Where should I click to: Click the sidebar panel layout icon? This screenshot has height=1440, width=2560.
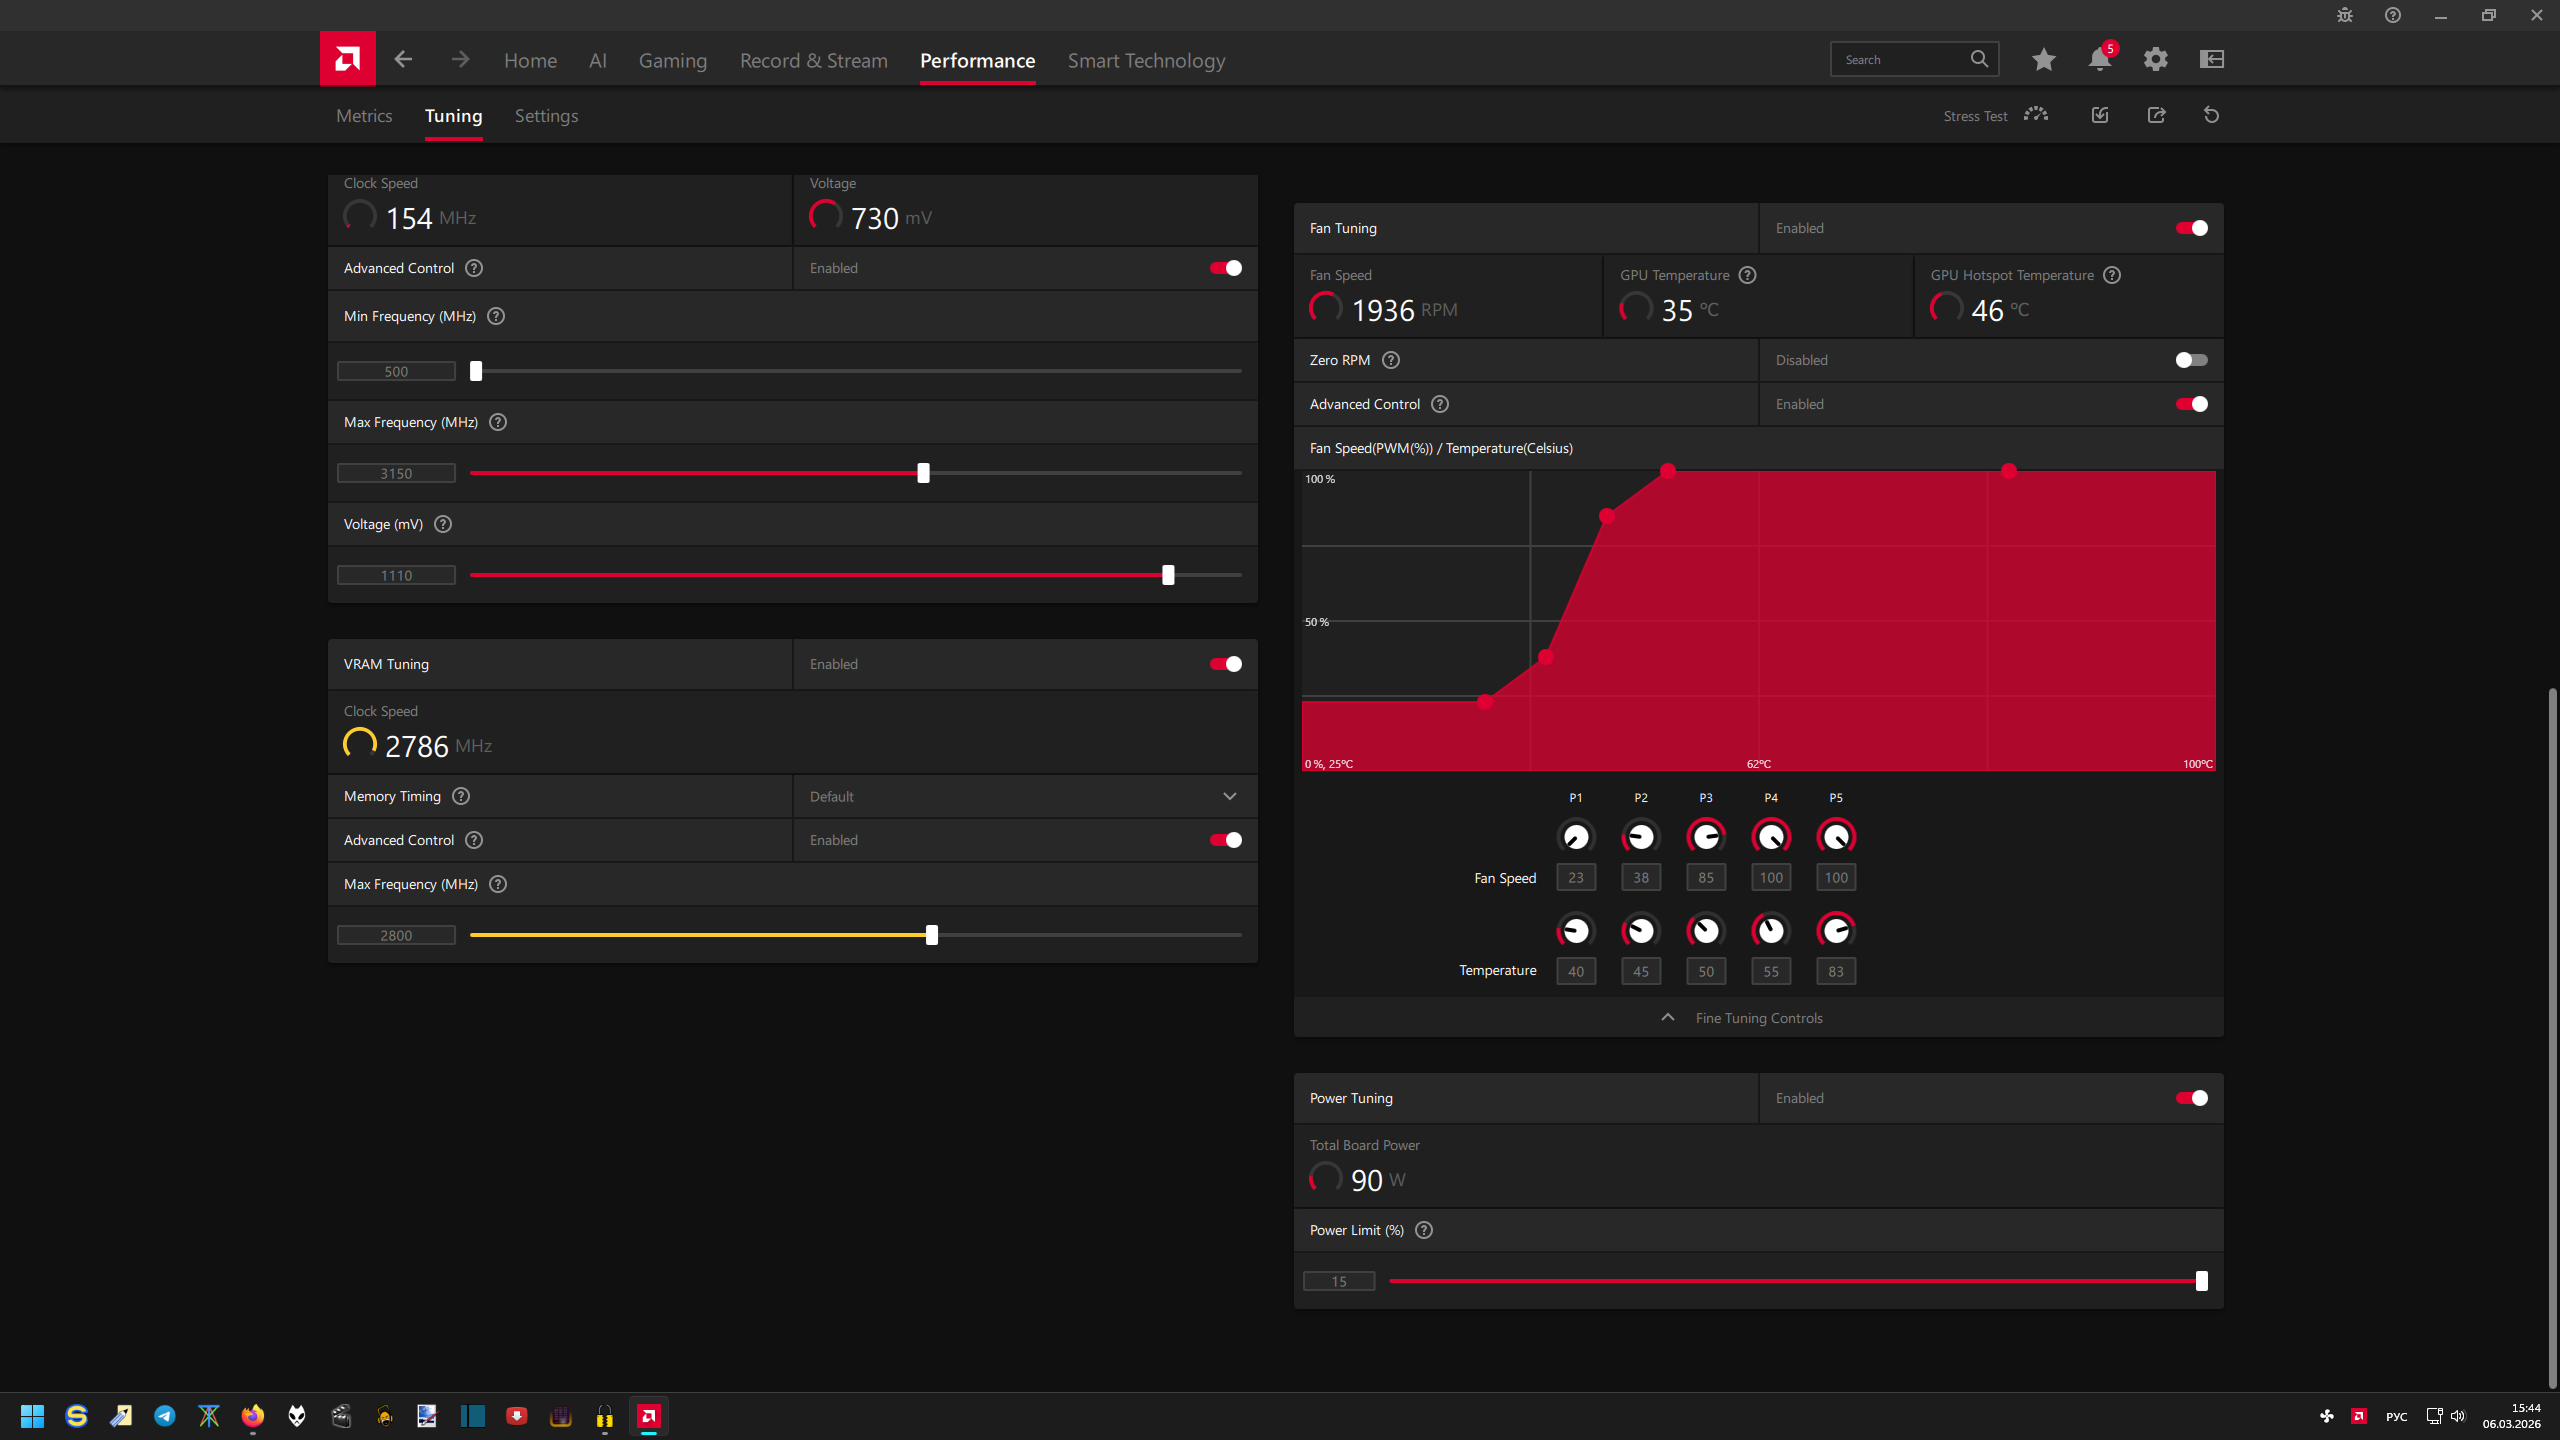point(2211,60)
